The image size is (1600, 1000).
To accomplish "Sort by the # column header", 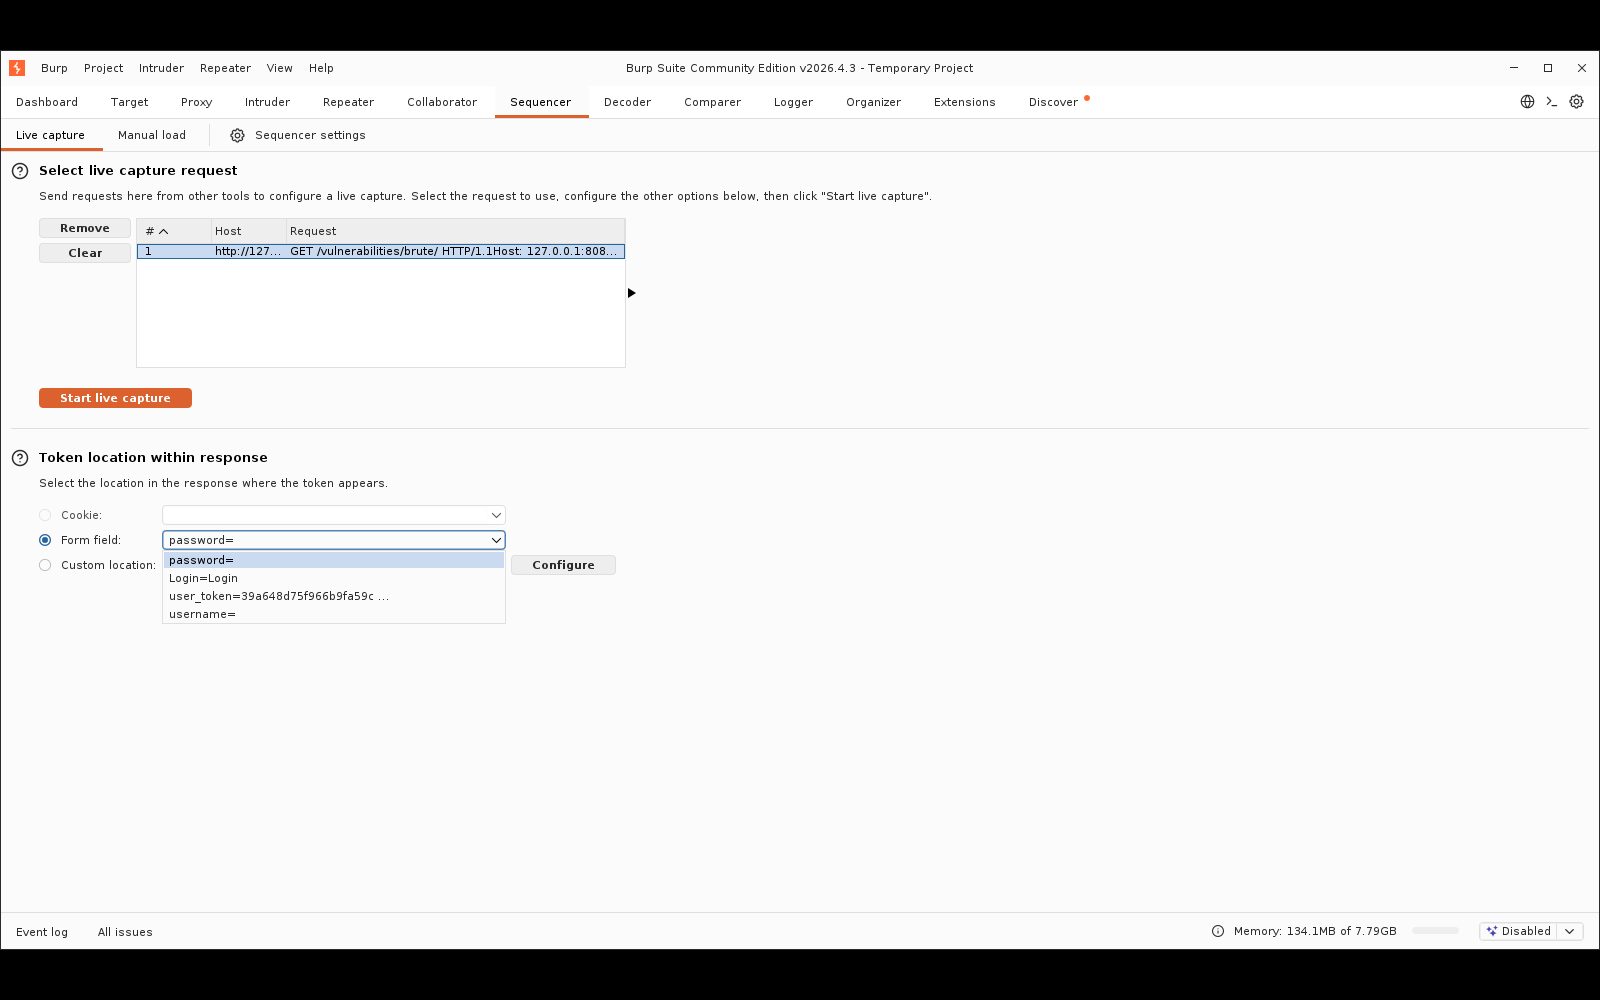I will (x=173, y=231).
